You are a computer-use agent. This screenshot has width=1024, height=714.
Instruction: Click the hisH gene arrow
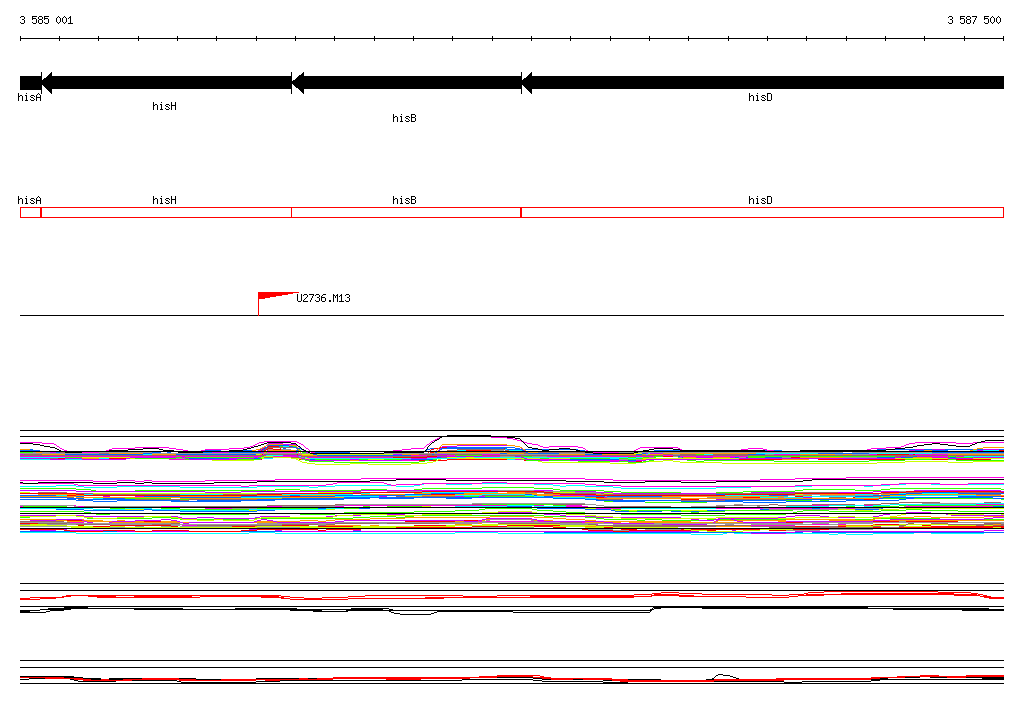click(x=167, y=83)
